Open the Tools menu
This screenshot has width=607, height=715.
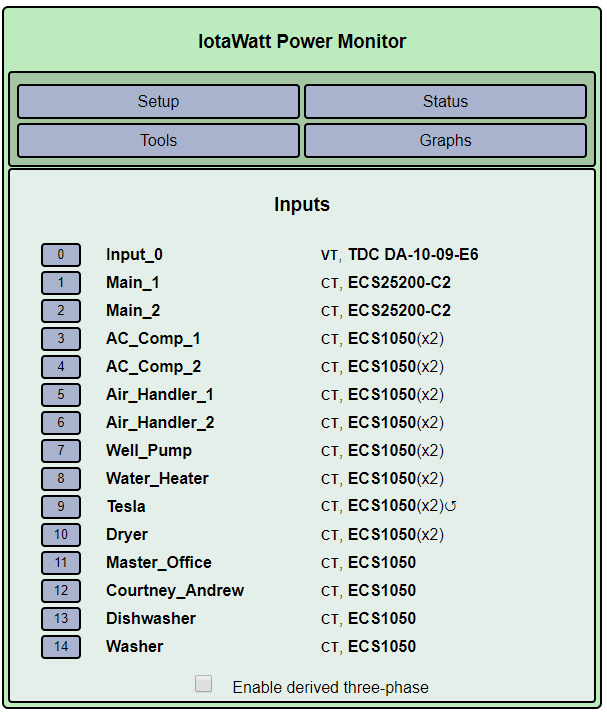coord(158,140)
